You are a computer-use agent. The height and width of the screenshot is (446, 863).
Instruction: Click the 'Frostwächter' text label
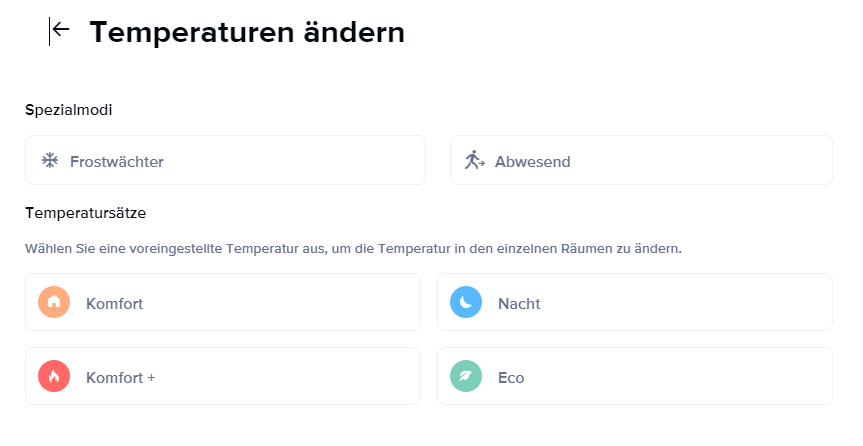(x=117, y=162)
